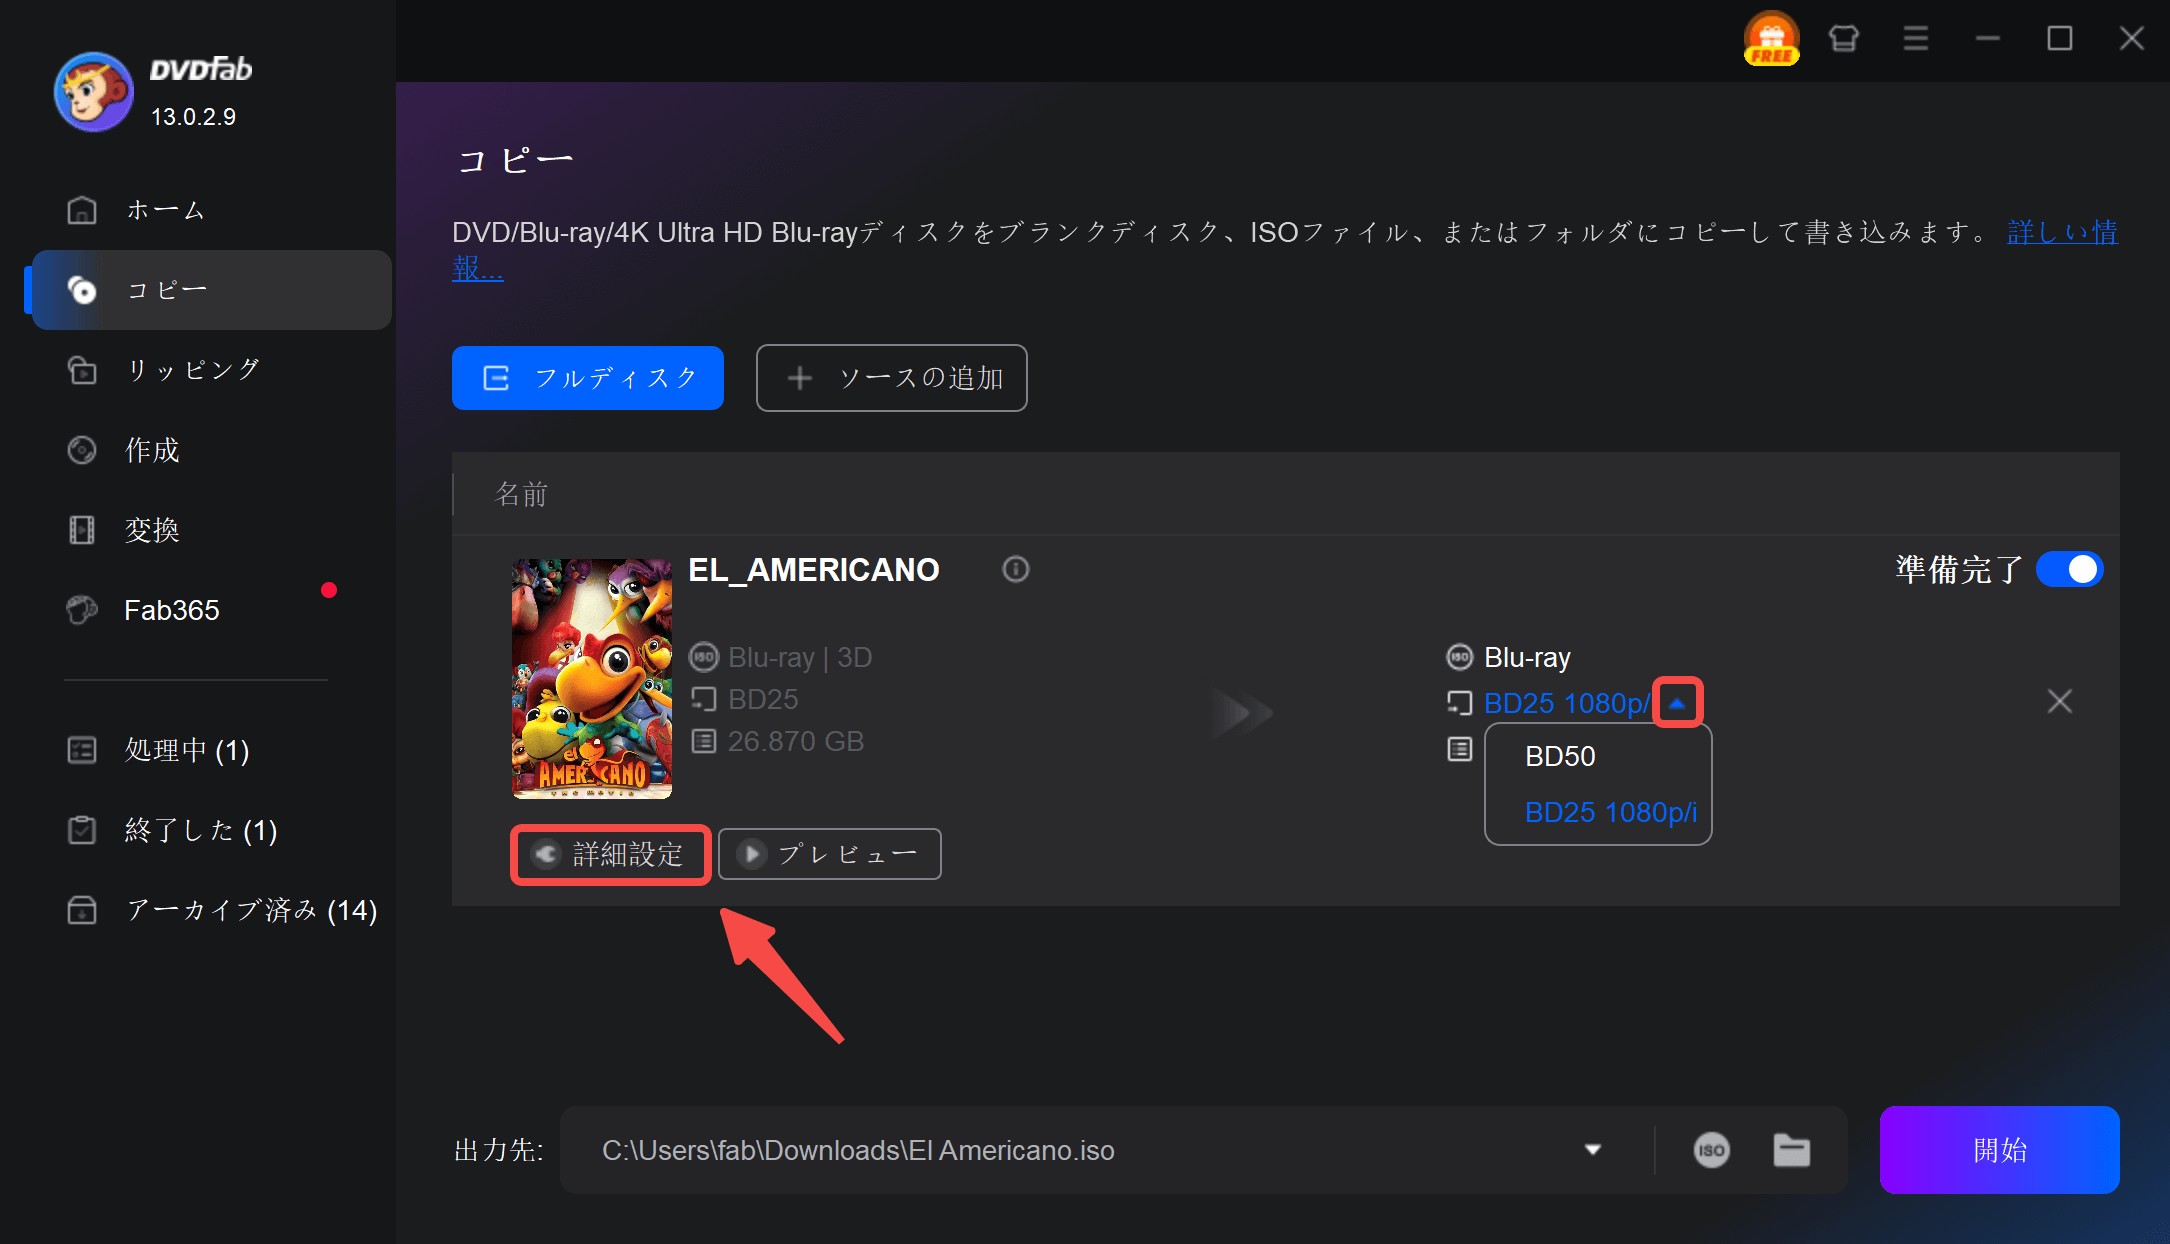Click the fast-forward arrows between source and output
This screenshot has height=1244, width=2170.
tap(1242, 713)
